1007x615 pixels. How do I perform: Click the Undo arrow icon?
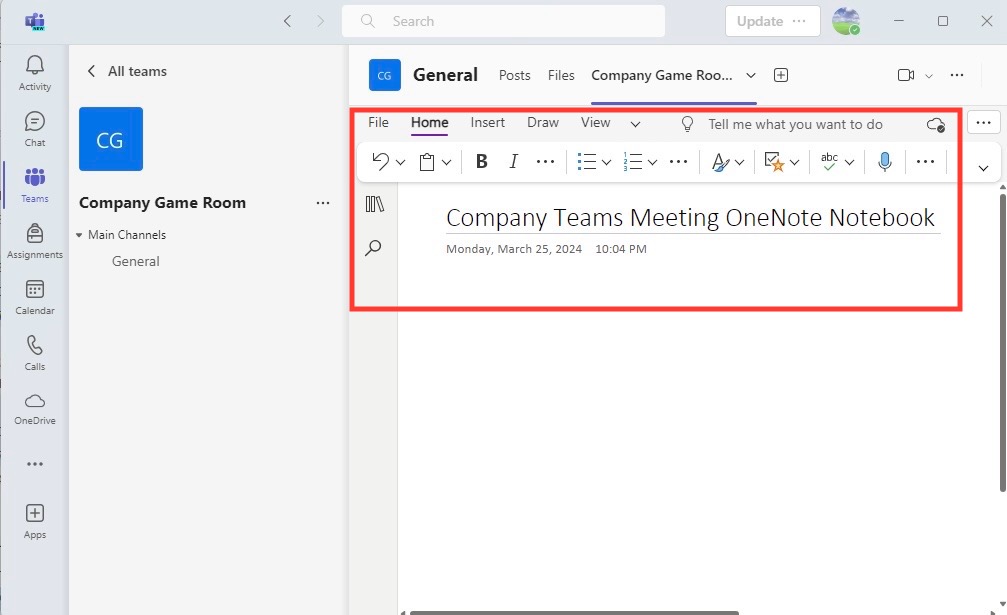pos(380,162)
